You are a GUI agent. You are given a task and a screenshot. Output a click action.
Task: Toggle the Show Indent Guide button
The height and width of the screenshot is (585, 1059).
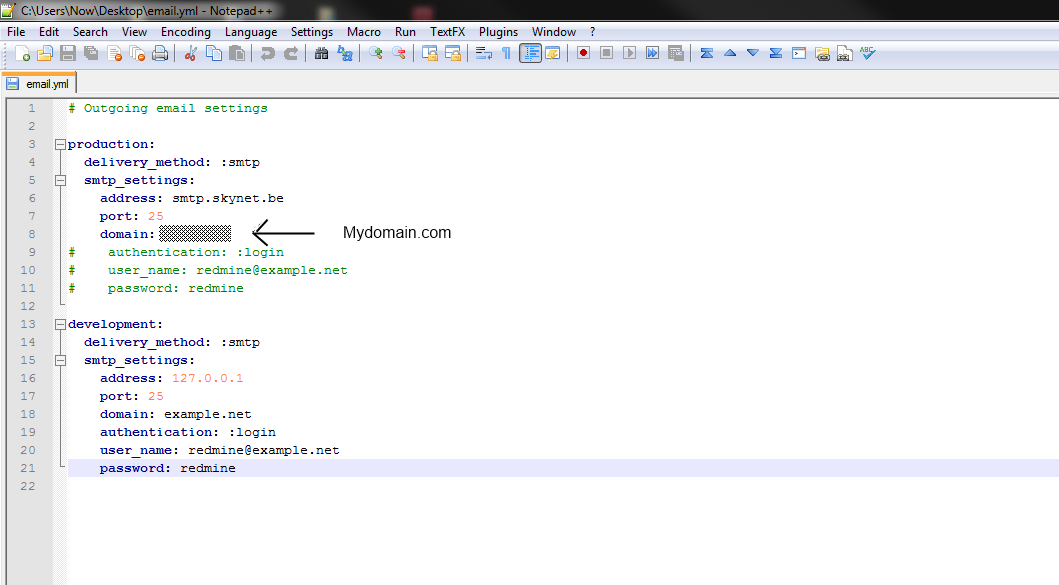coord(529,53)
